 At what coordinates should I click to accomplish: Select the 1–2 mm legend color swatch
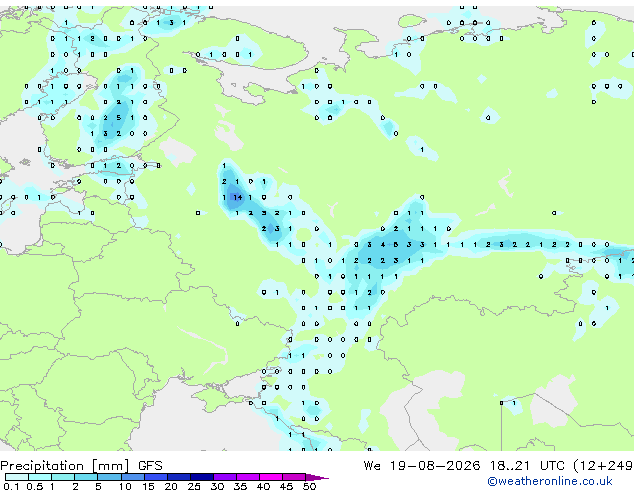[63, 477]
